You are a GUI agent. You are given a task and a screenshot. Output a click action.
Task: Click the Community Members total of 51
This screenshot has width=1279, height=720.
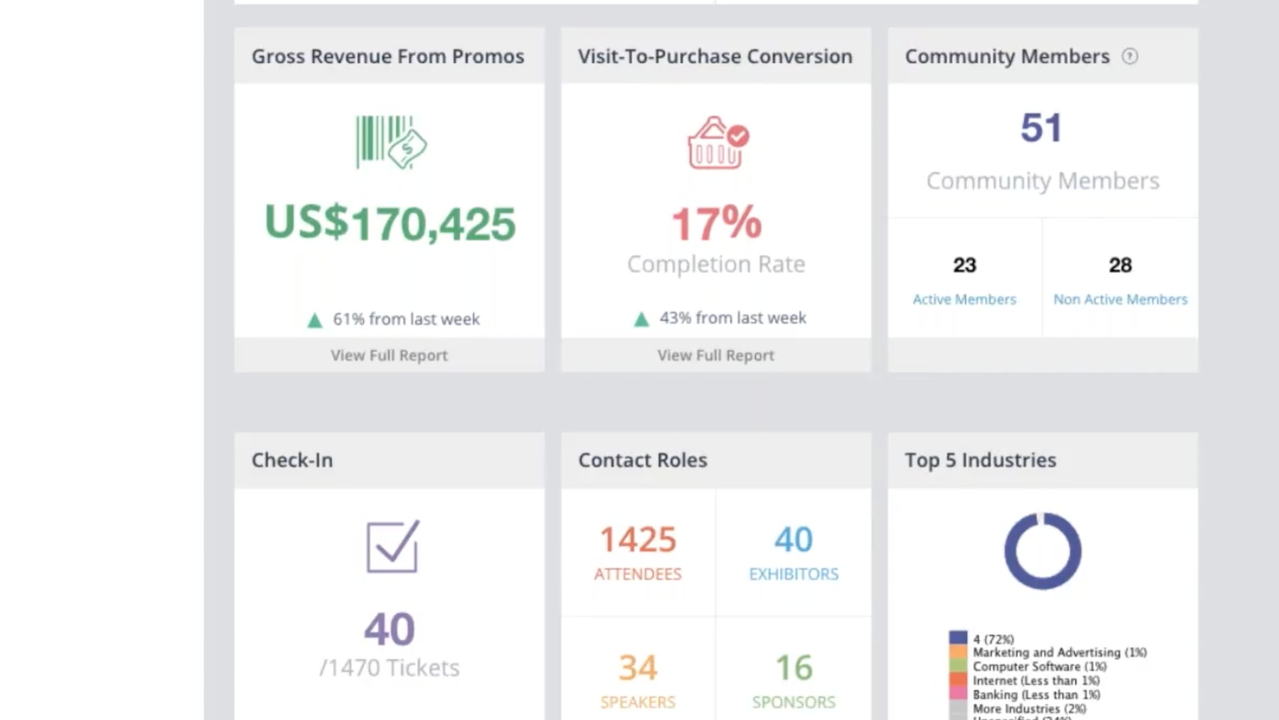[1042, 127]
